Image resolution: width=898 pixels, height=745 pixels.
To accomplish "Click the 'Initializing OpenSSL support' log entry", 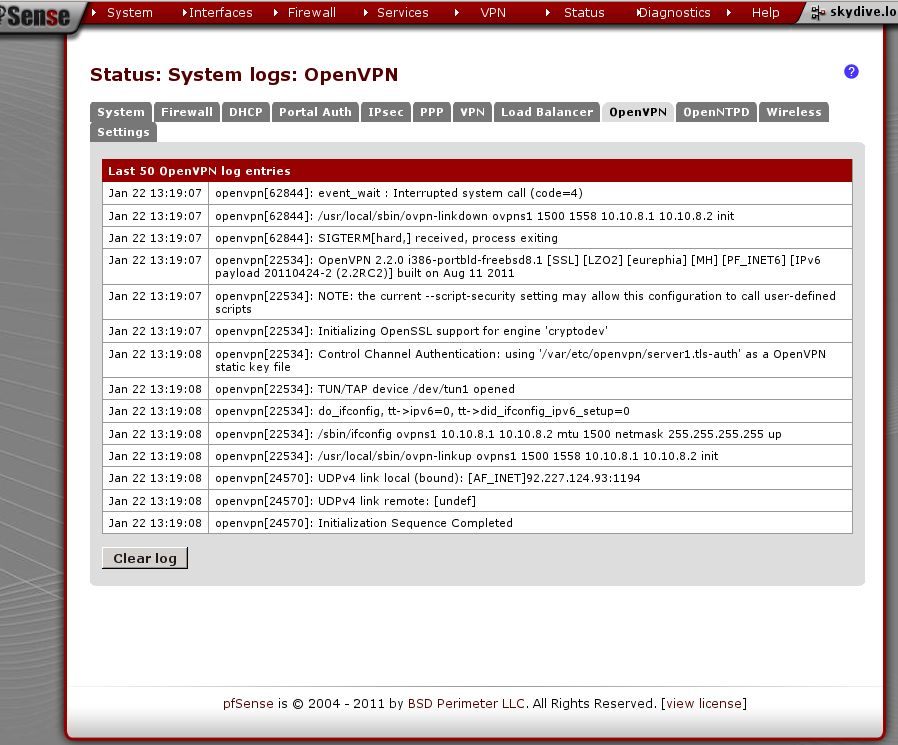I will point(477,331).
